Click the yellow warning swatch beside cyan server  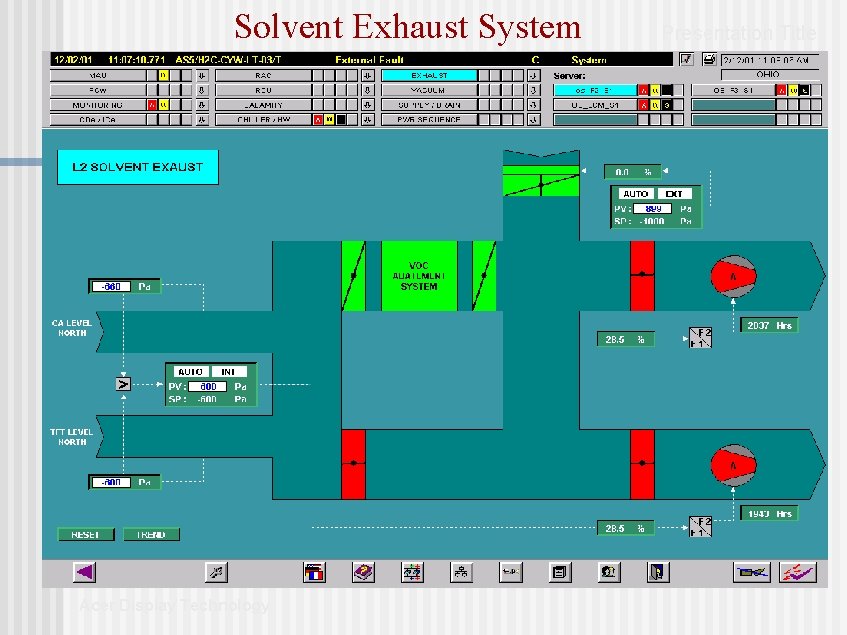point(655,90)
